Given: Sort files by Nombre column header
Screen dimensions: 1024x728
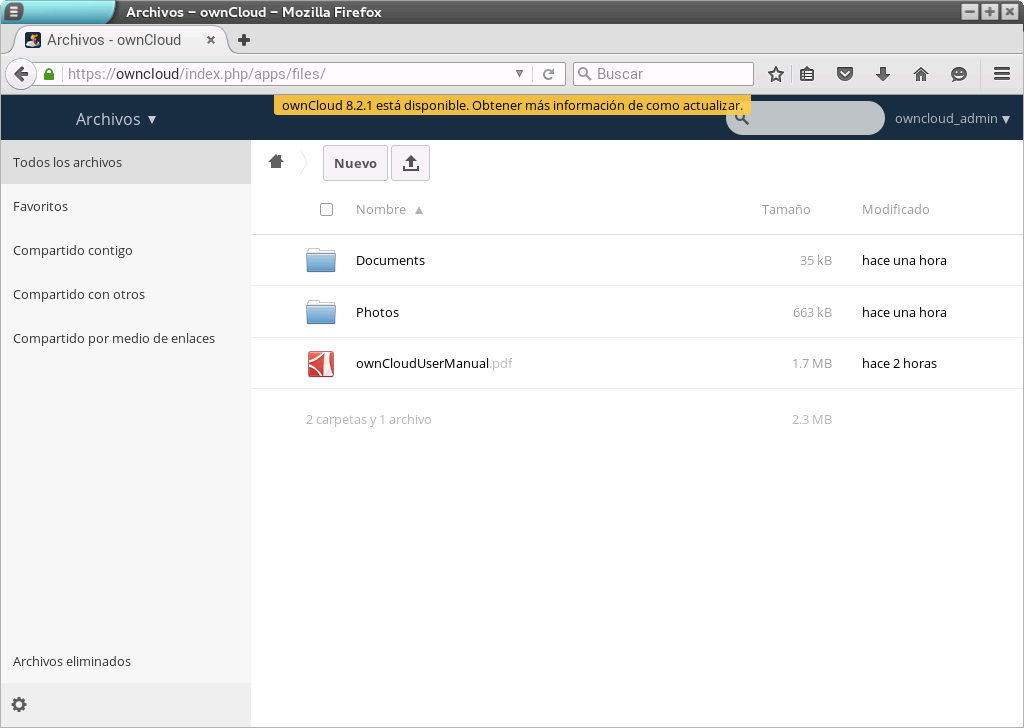Looking at the screenshot, I should (x=381, y=210).
